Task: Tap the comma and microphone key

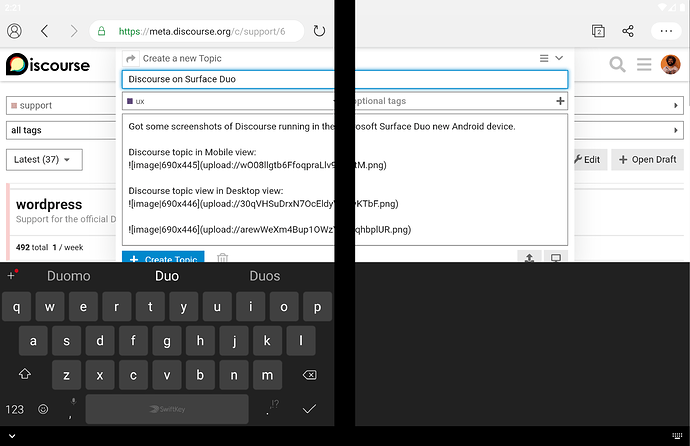Action: (x=71, y=409)
